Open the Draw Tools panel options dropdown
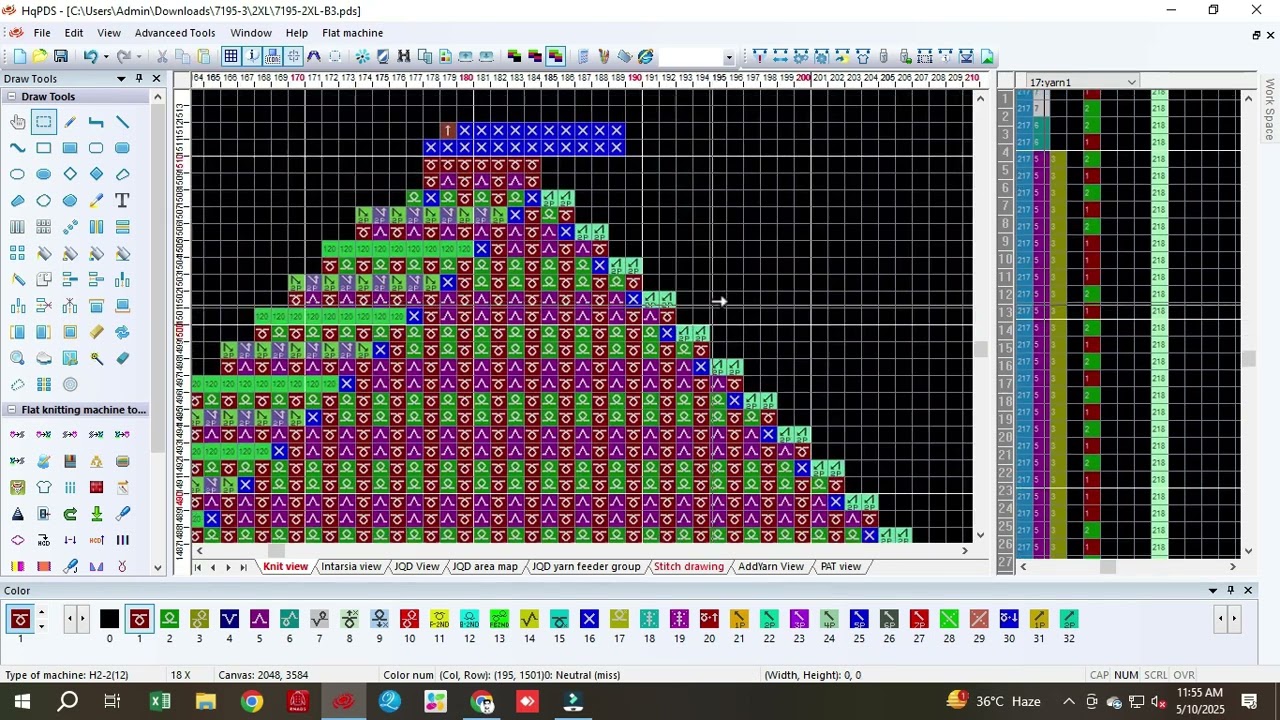The height and width of the screenshot is (720, 1280). pyautogui.click(x=122, y=78)
